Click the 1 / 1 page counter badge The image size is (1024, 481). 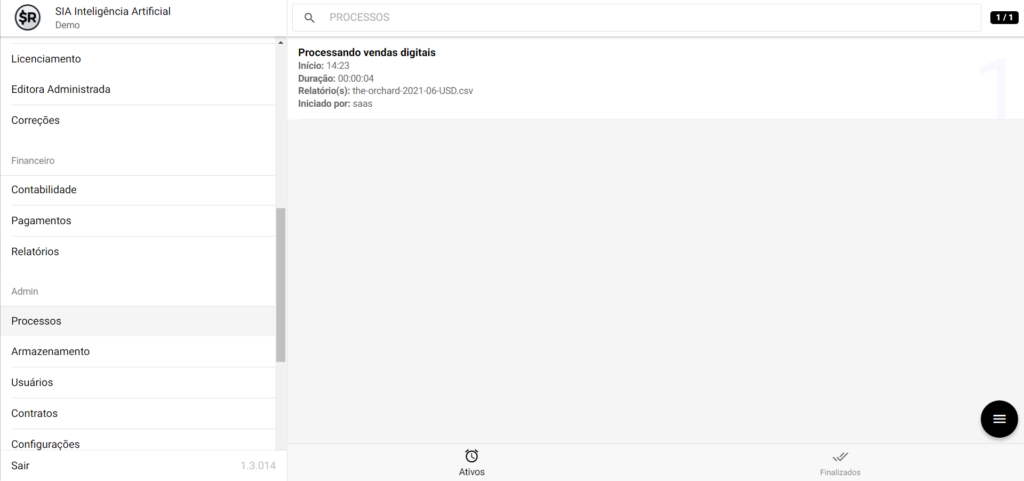[x=1003, y=18]
